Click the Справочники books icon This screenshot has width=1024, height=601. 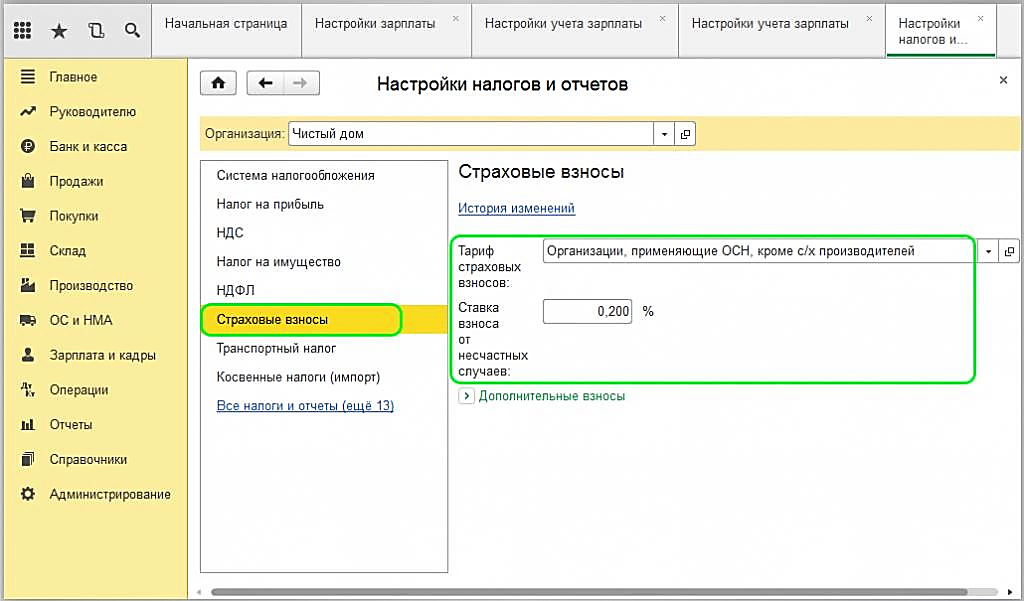click(x=27, y=459)
